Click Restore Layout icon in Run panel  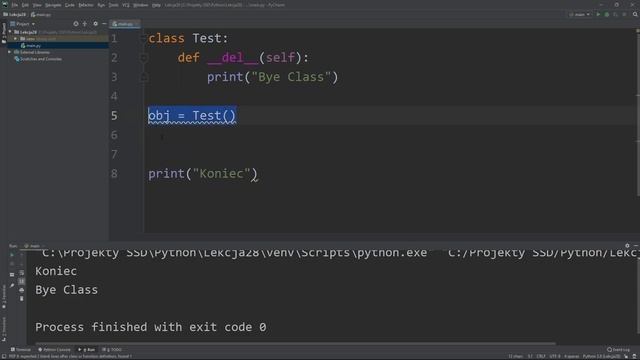pos(12,274)
